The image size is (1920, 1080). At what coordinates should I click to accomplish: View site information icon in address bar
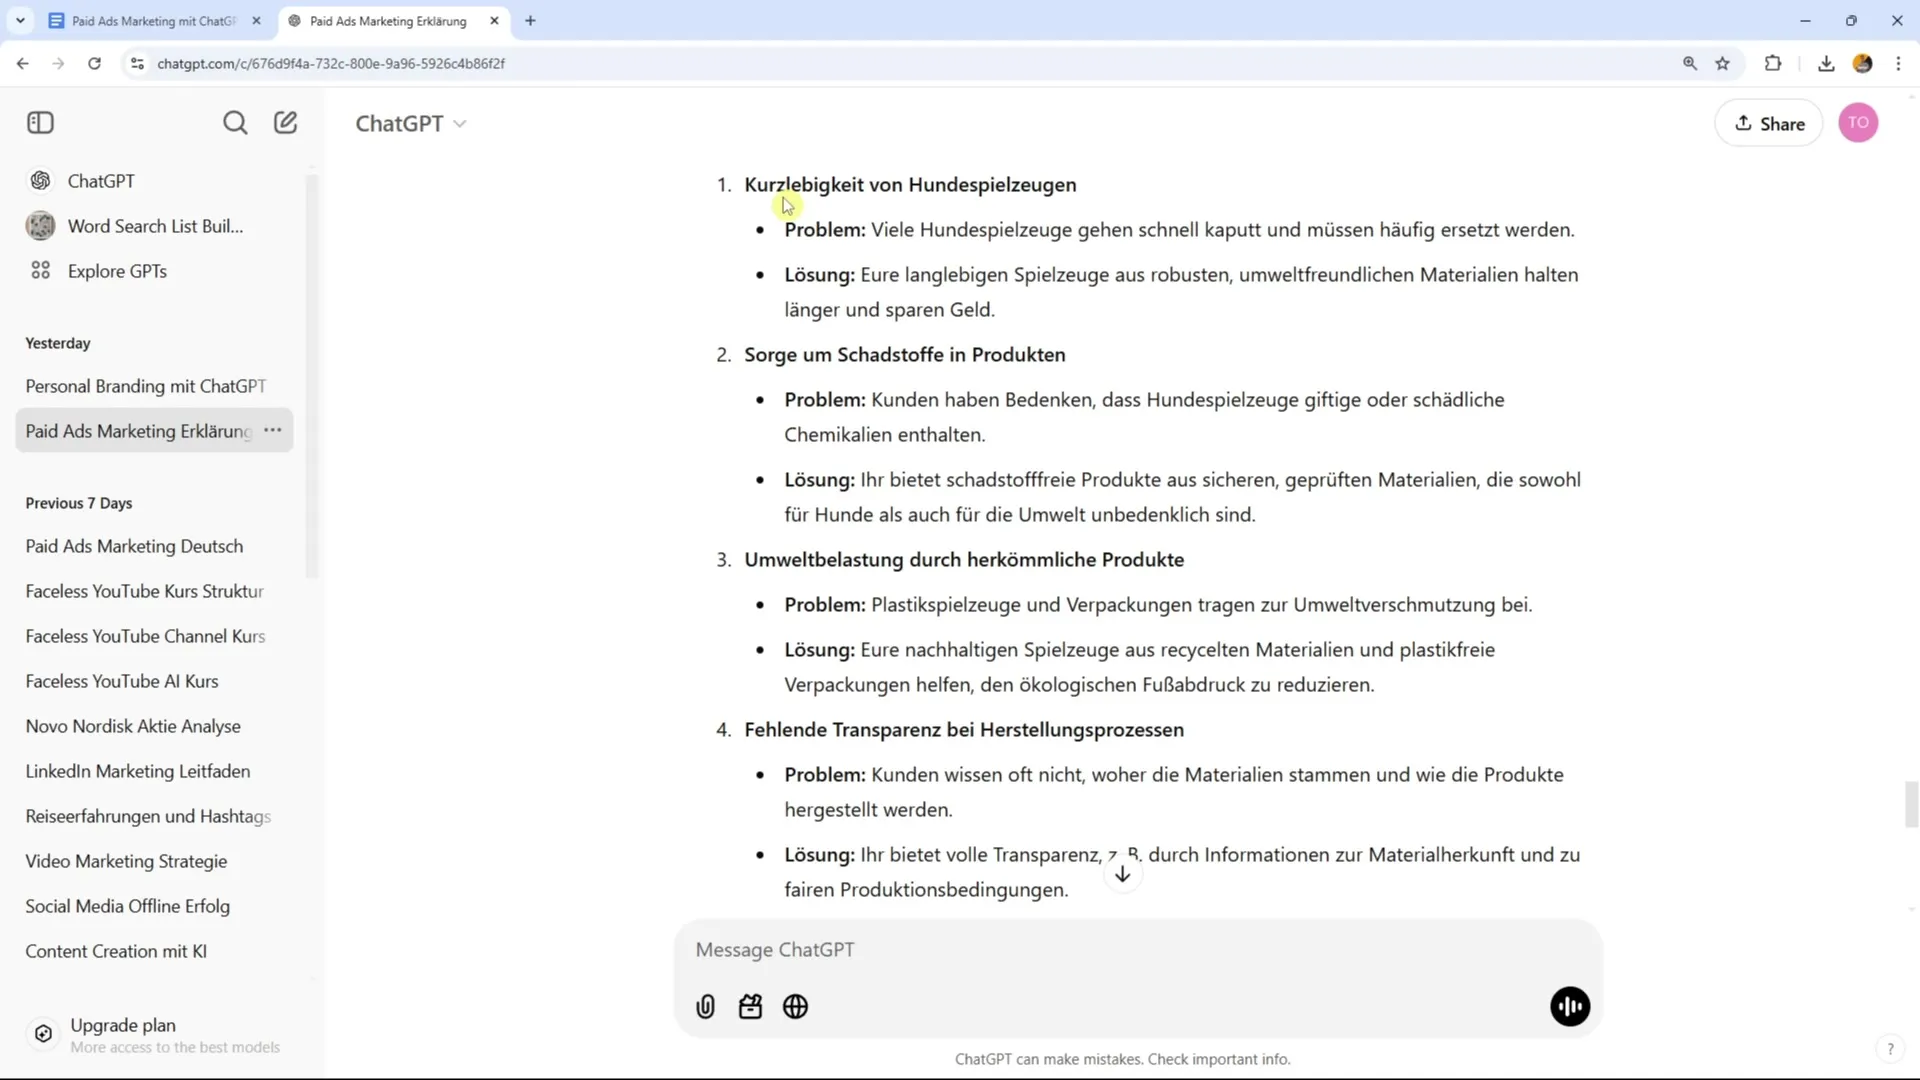[x=137, y=63]
